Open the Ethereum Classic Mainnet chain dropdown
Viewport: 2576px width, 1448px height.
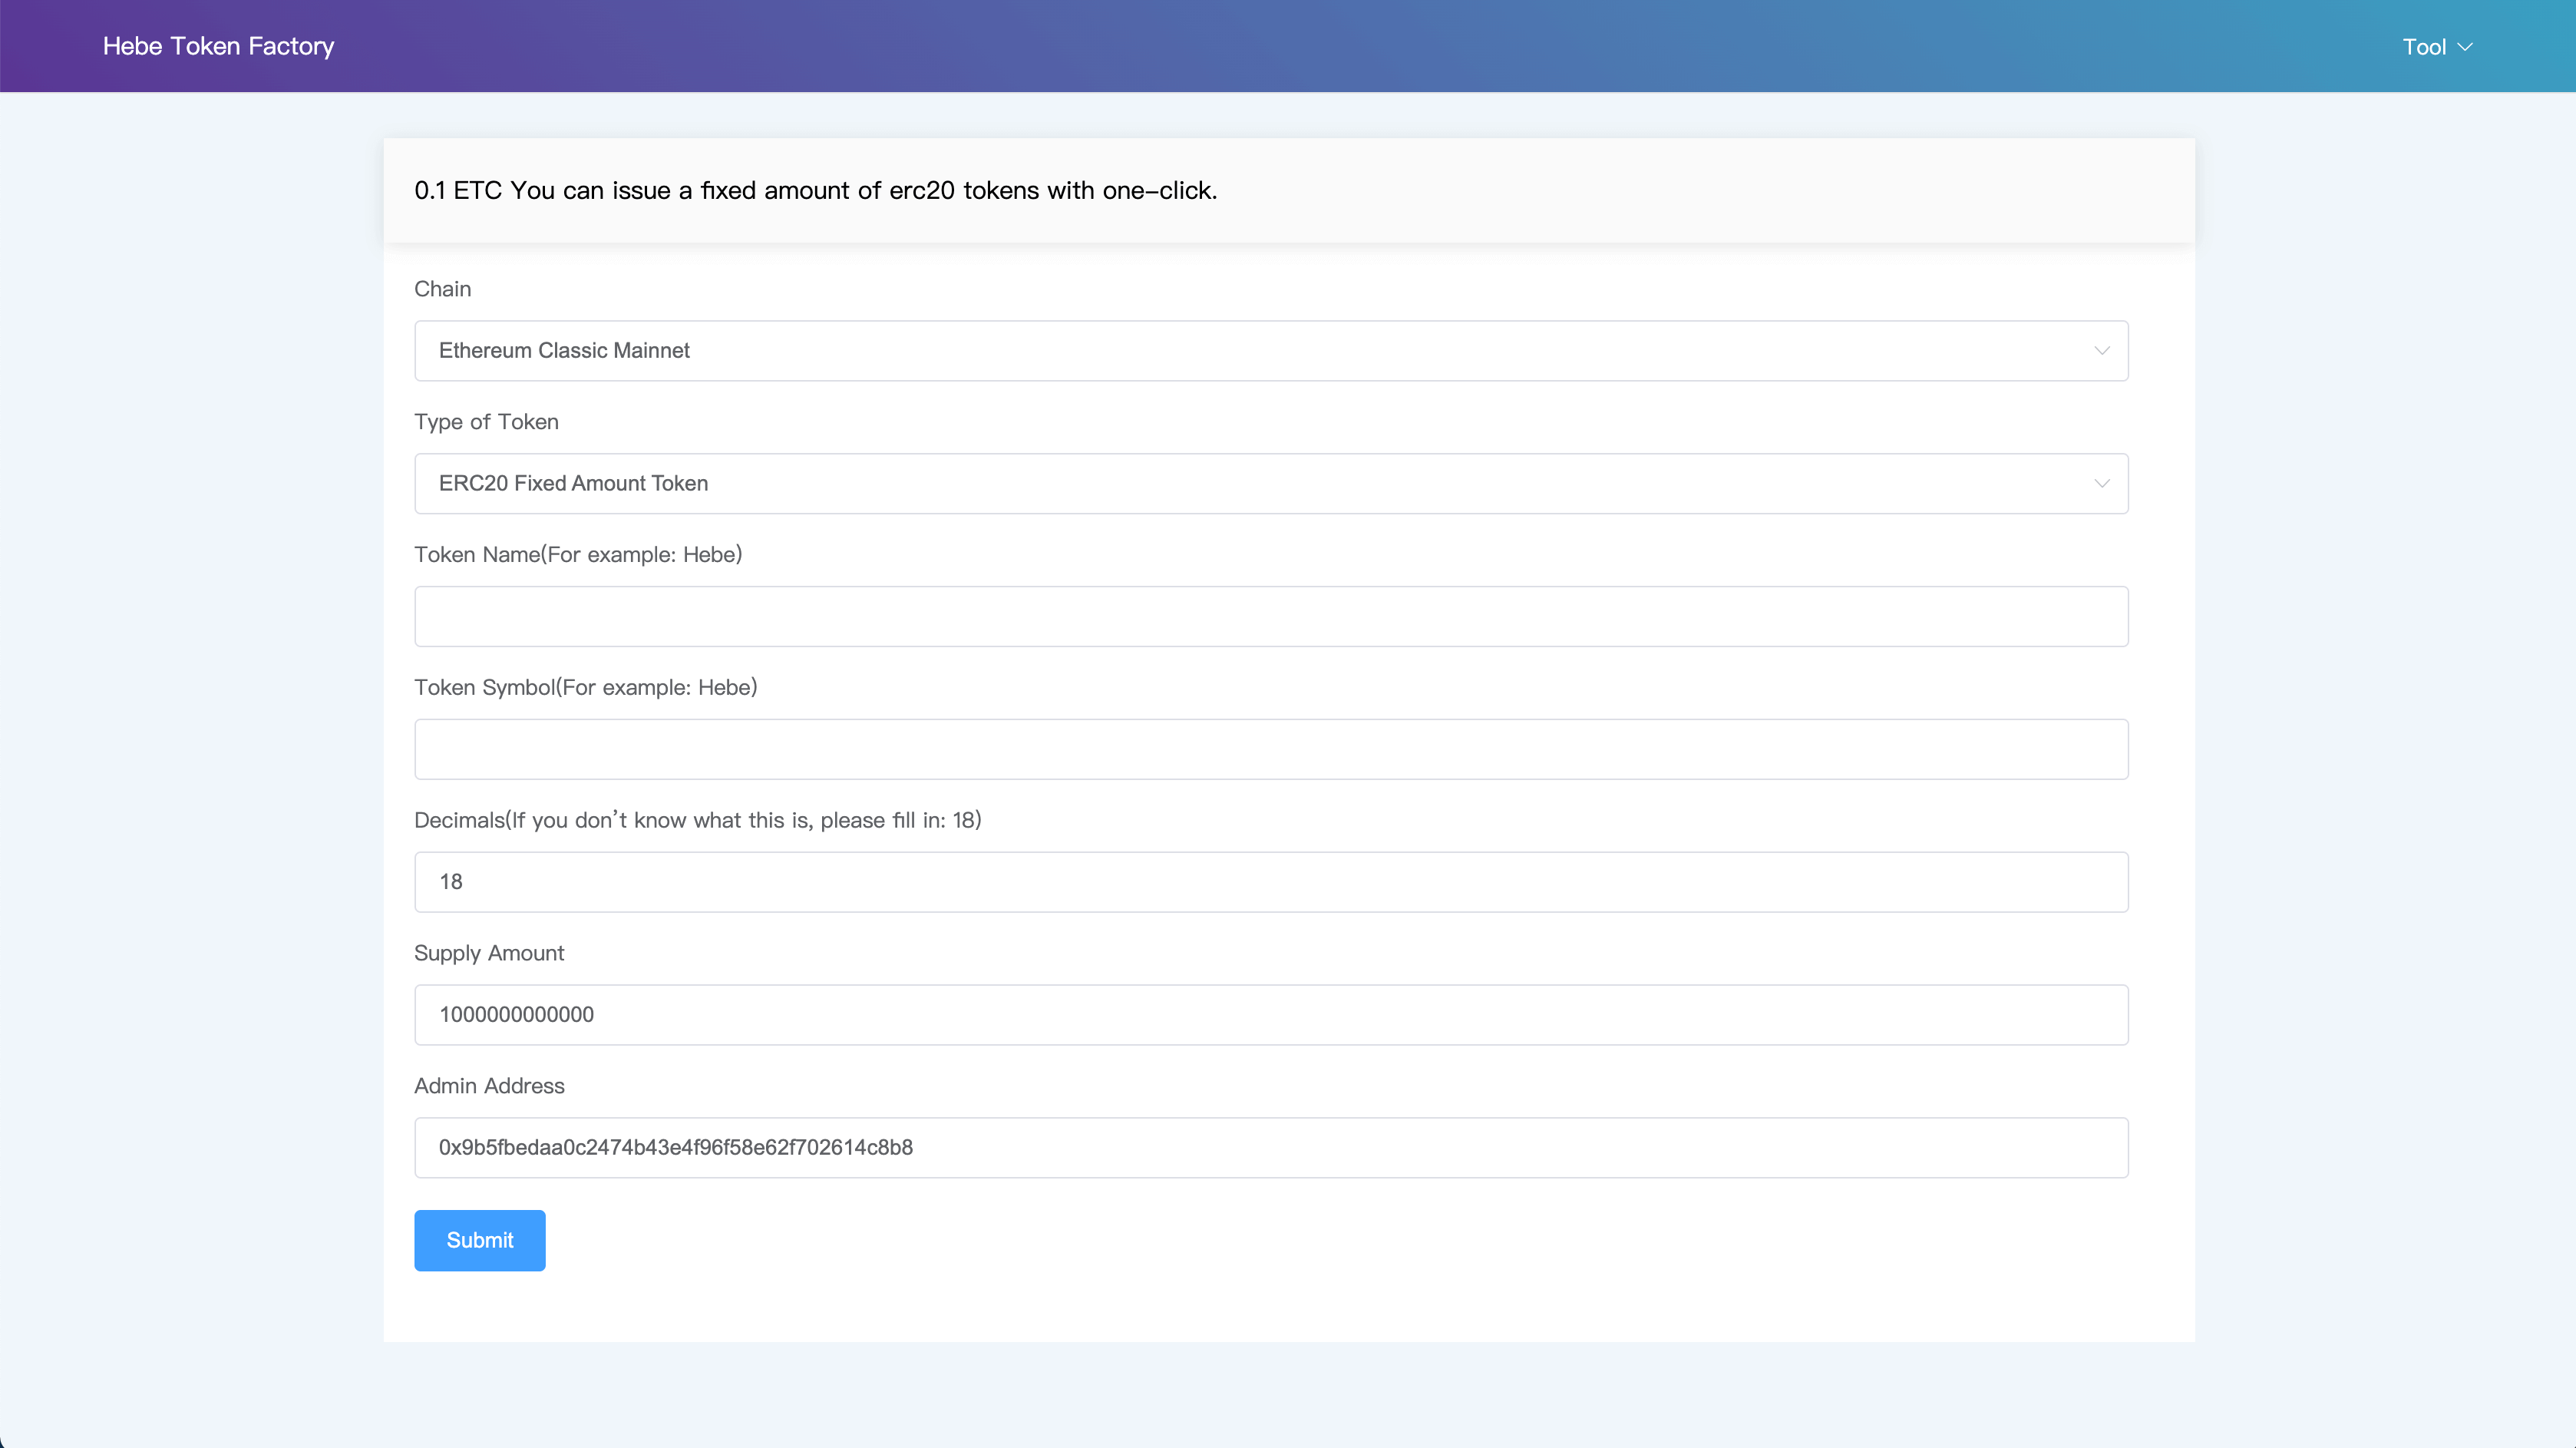tap(1270, 350)
